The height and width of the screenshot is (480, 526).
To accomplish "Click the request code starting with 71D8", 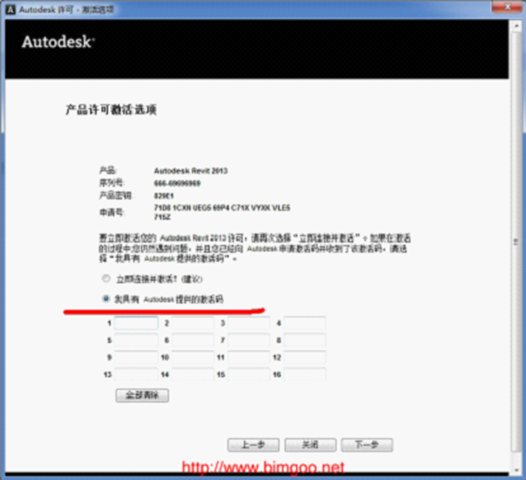I will 222,212.
